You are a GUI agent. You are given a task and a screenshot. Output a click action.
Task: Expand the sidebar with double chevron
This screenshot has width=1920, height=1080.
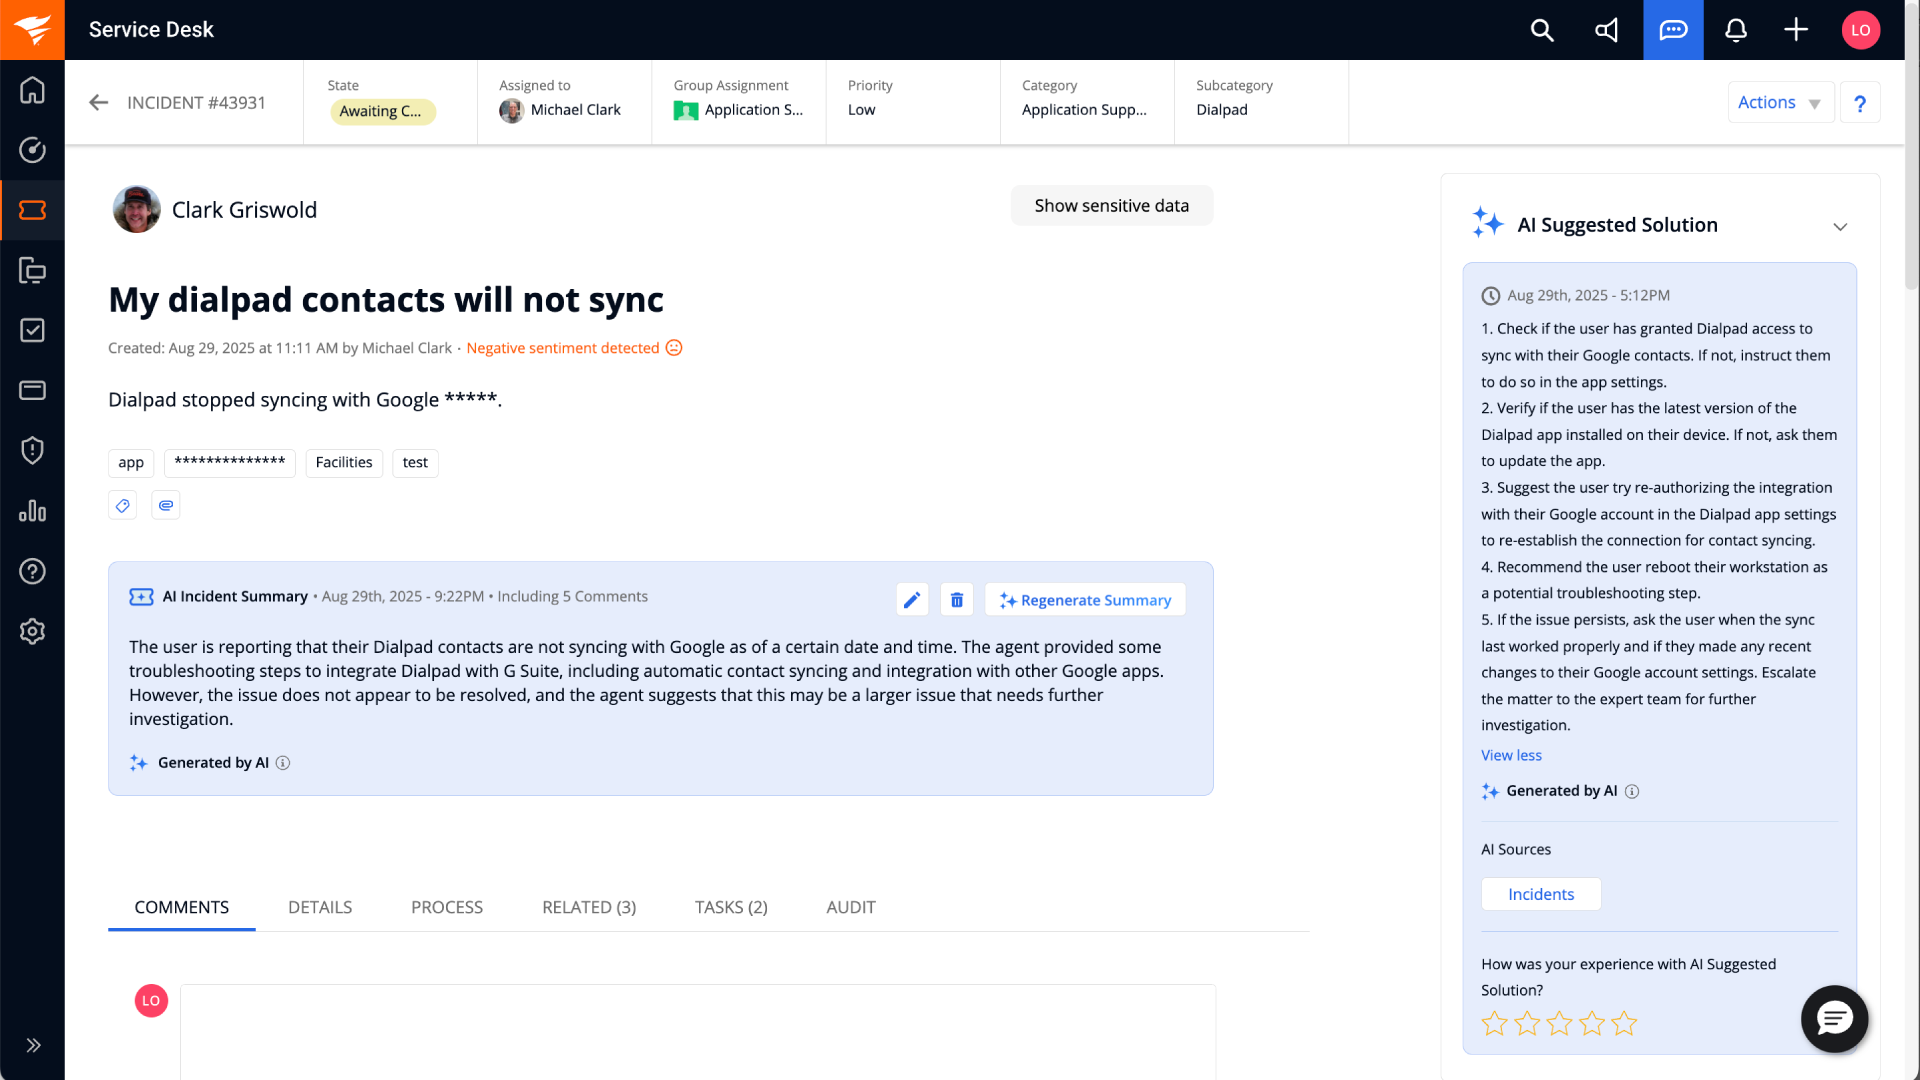(33, 1045)
